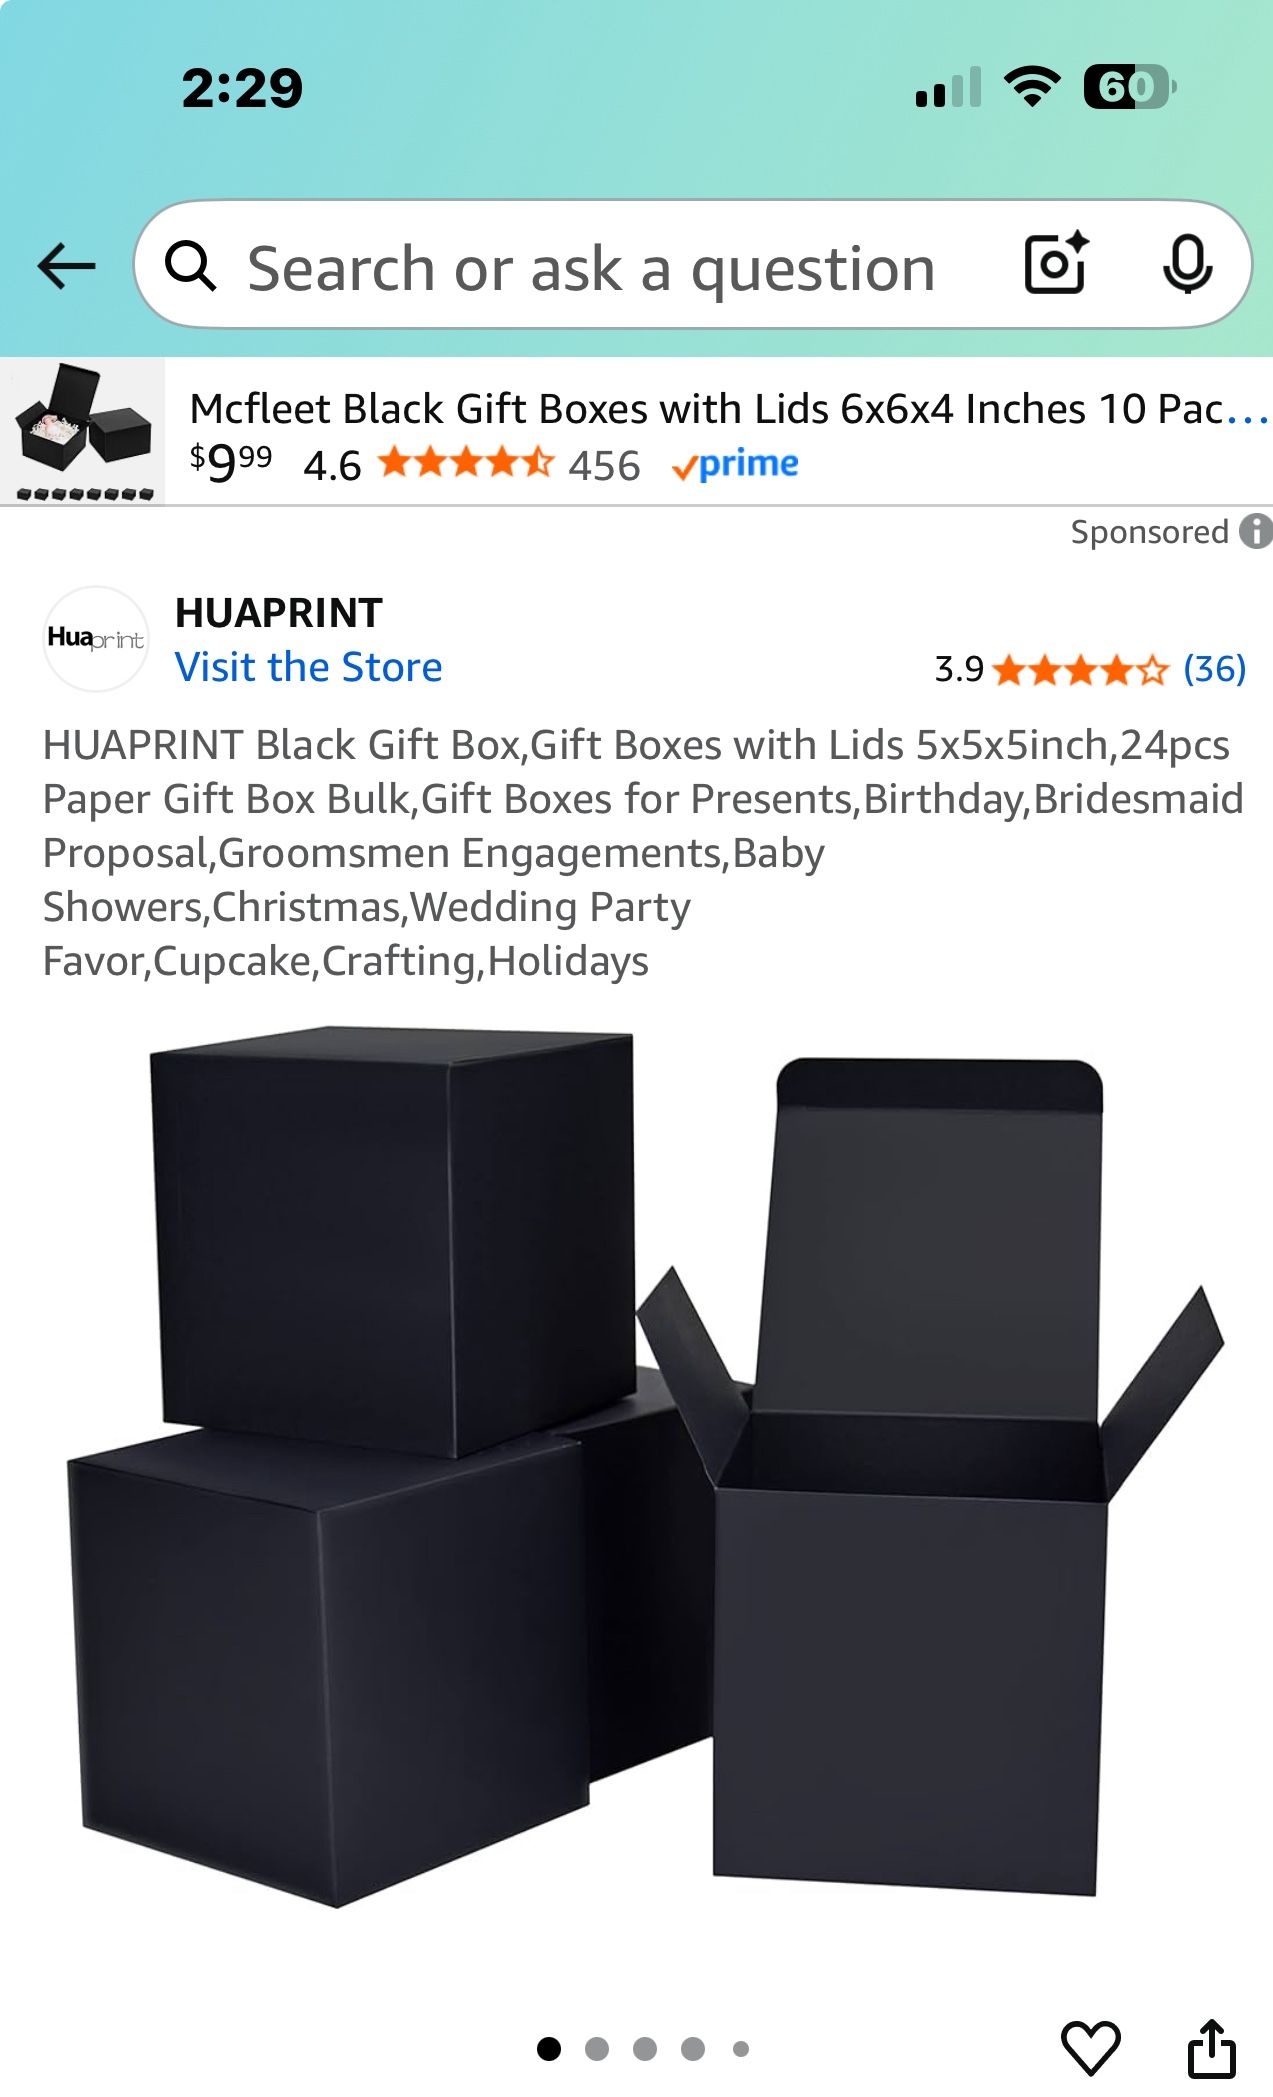
Task: Select the fourth image carousel dot
Action: 693,2049
